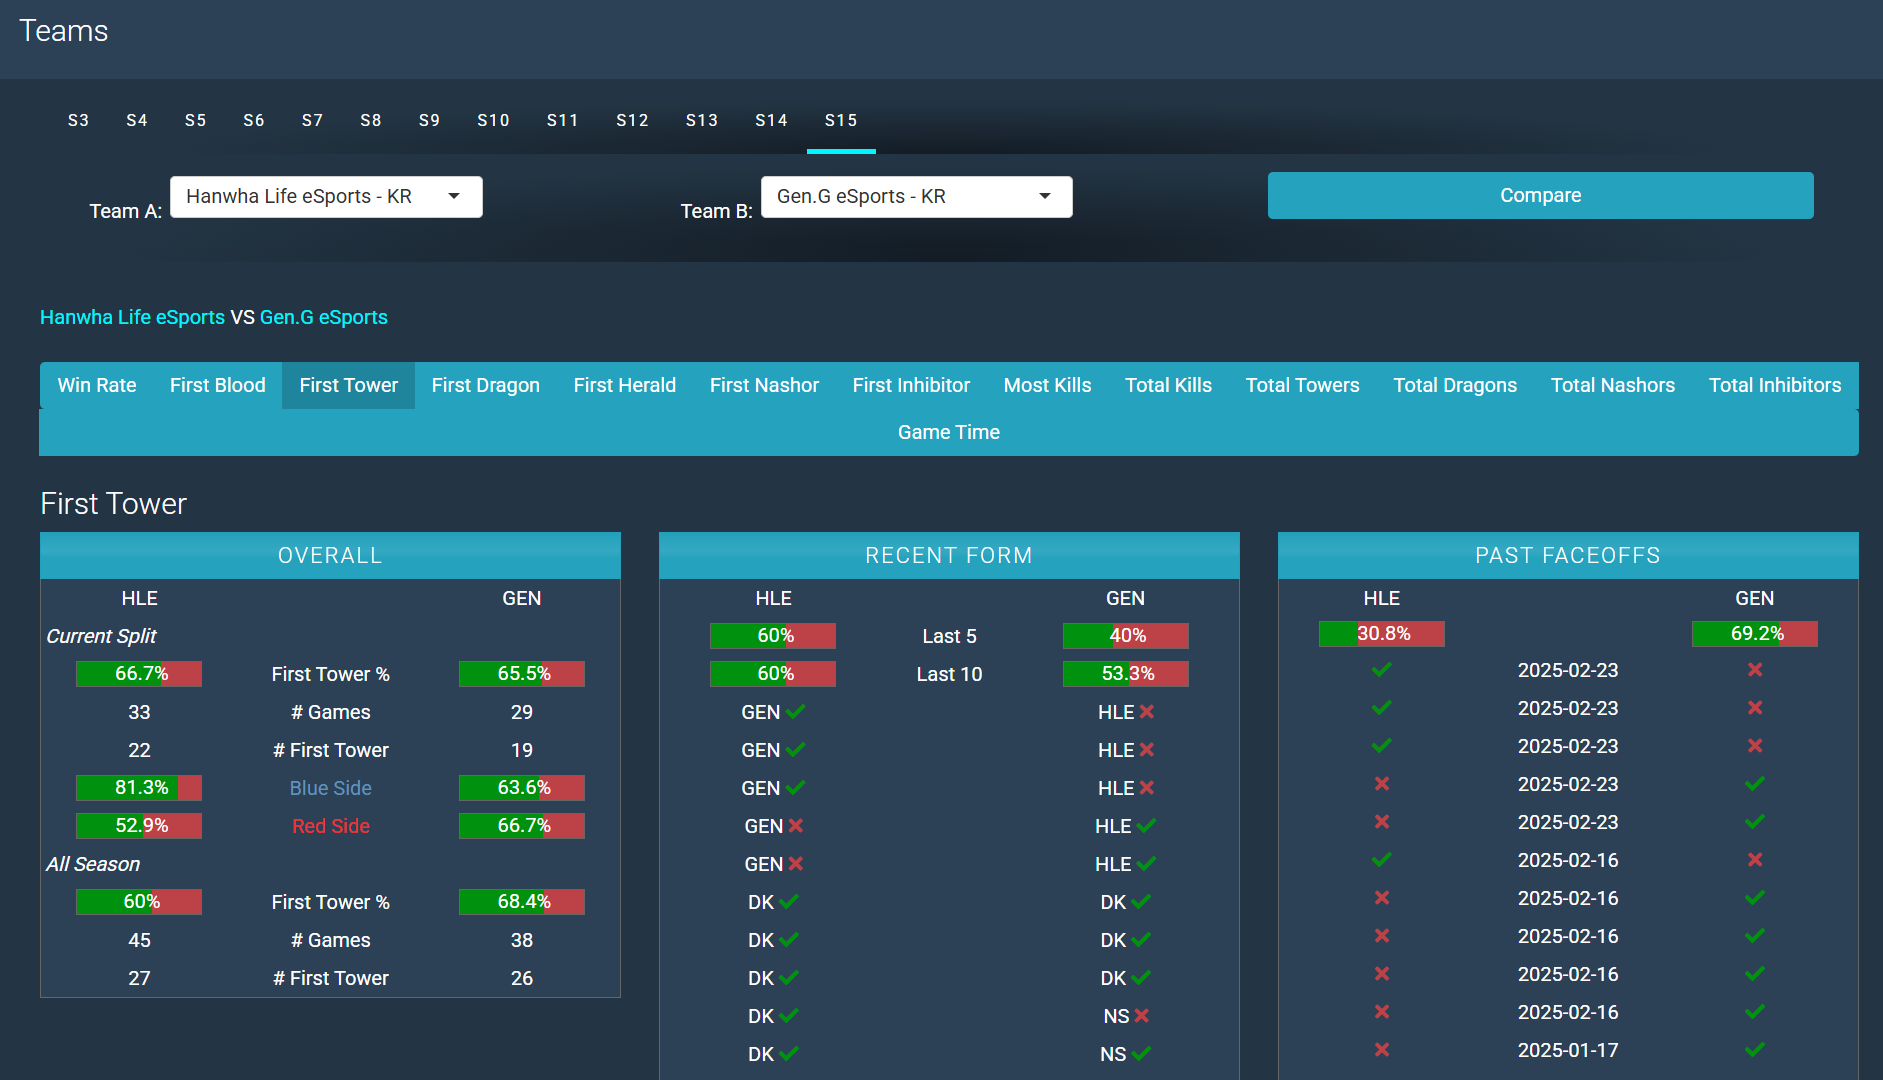
Task: Show the First Dragon statistics tab
Action: (486, 385)
